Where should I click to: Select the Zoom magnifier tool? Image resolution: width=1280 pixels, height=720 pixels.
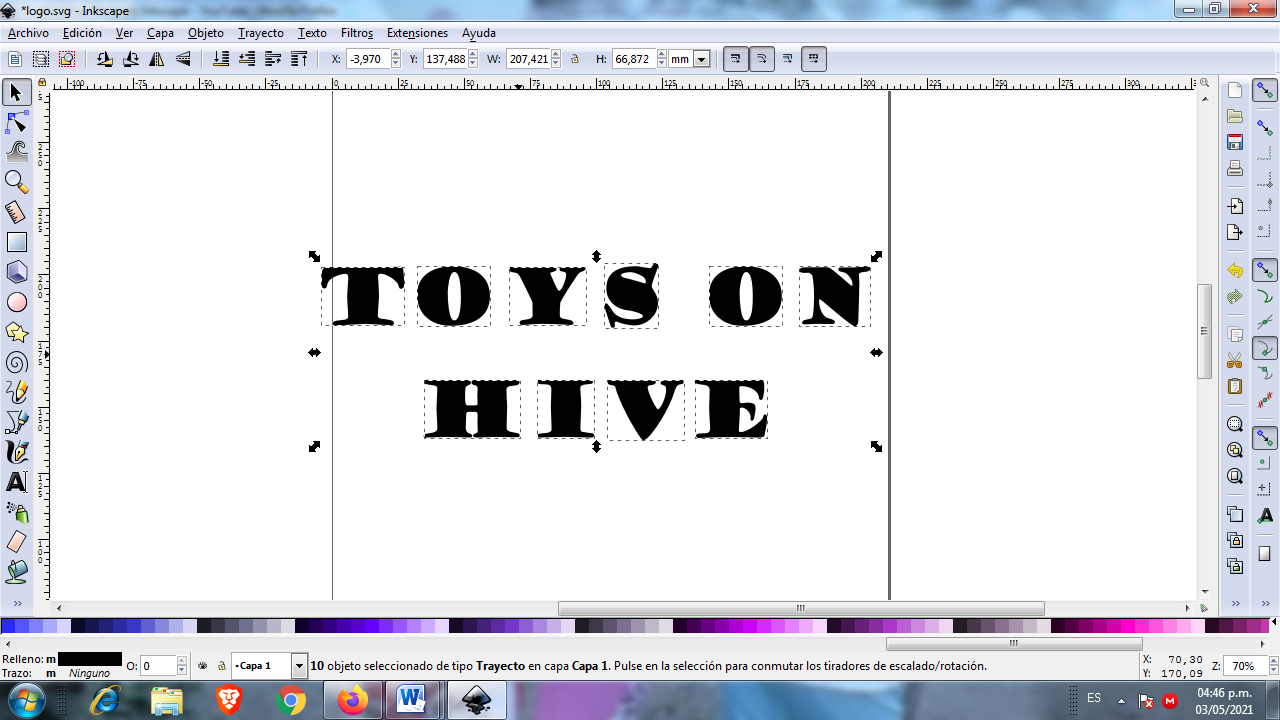pos(16,182)
